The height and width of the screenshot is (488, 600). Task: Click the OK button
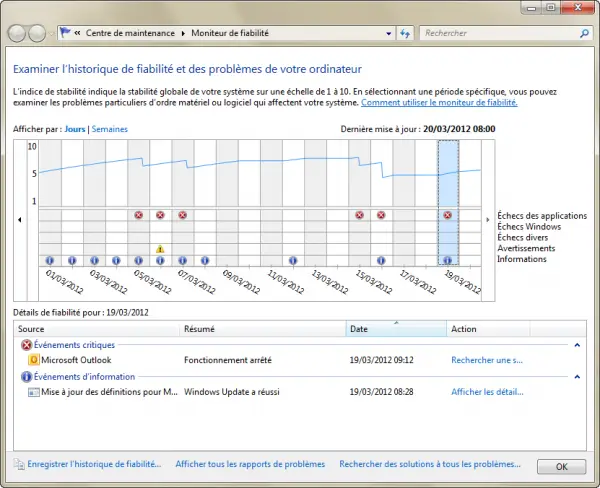point(561,467)
